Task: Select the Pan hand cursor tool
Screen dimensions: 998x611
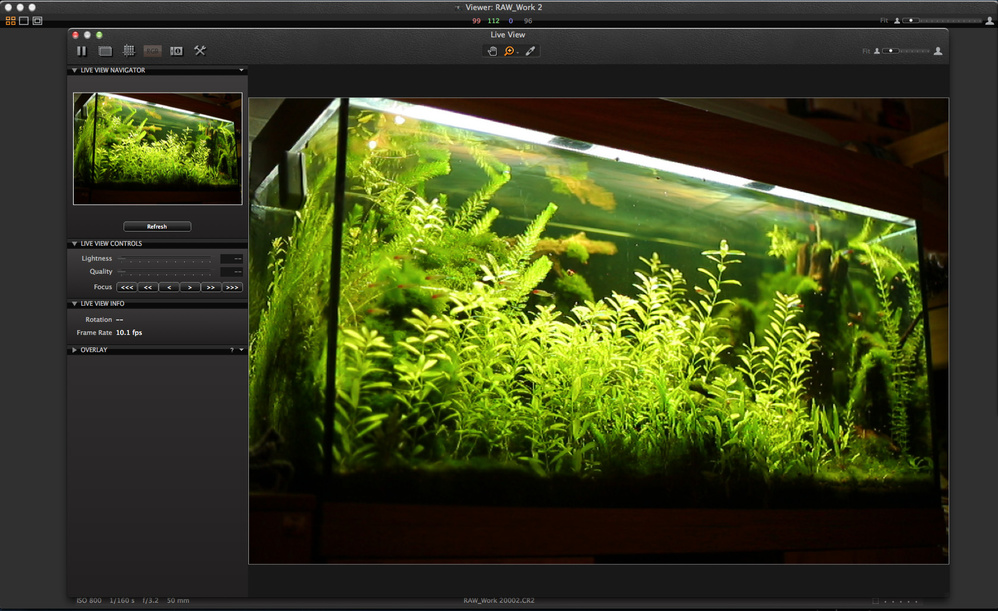Action: [x=492, y=51]
